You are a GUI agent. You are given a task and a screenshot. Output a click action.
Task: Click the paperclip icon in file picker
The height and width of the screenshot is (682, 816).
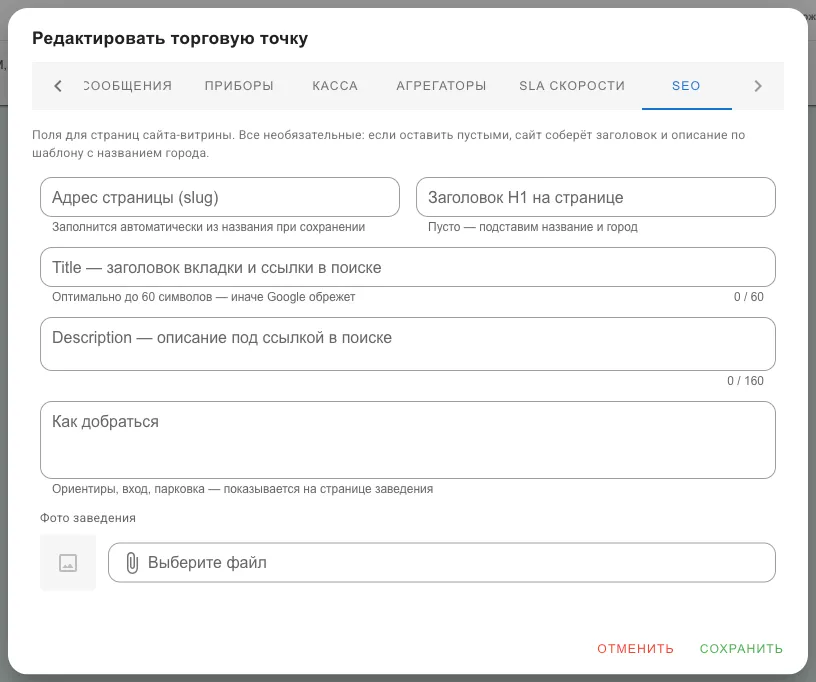[132, 563]
